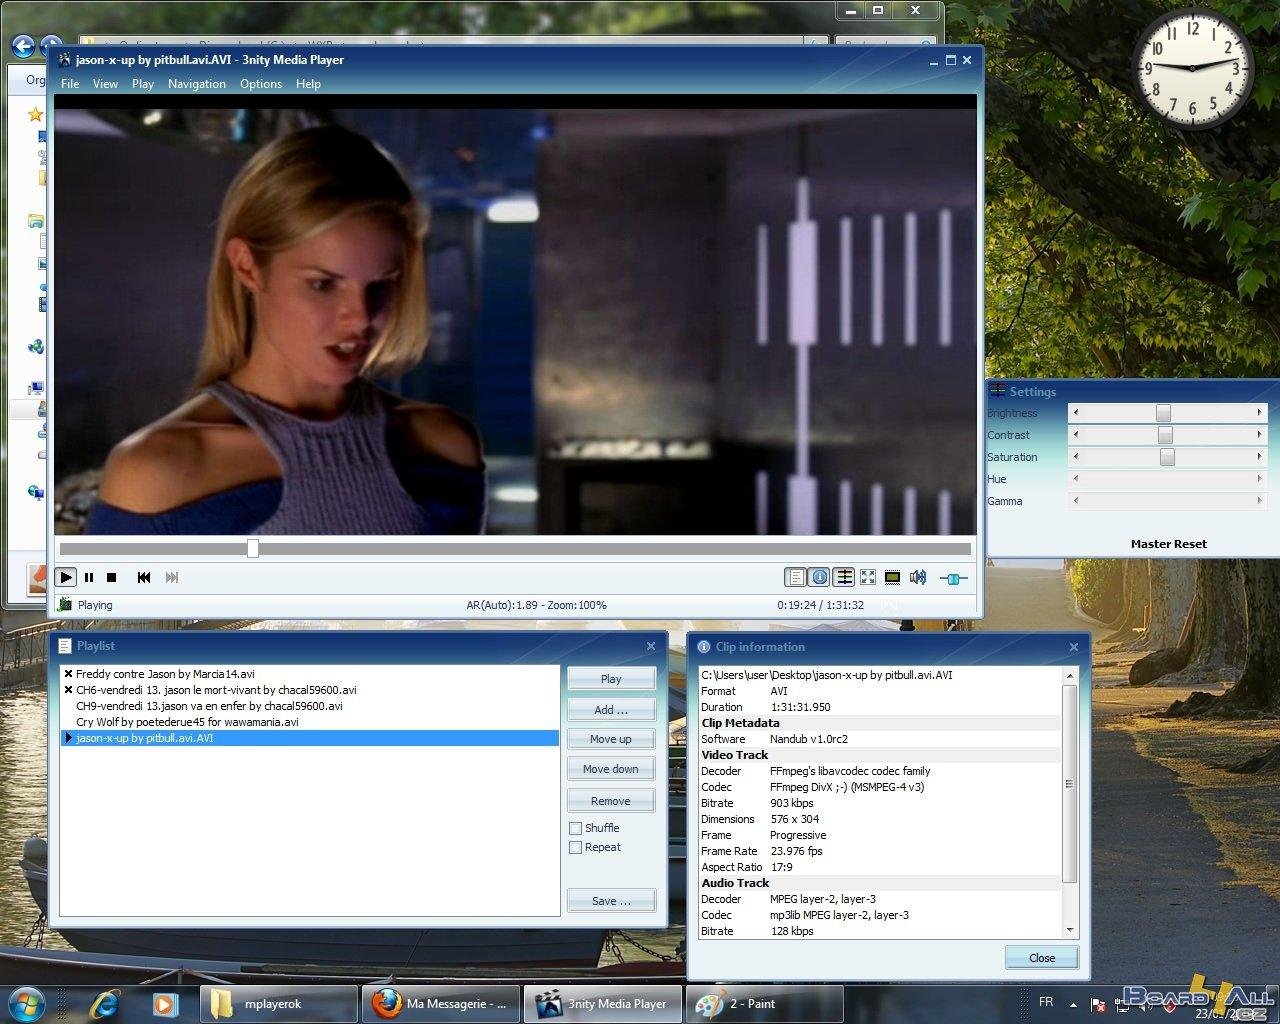Skip to the previous playlist track
Viewport: 1280px width, 1024px height.
pyautogui.click(x=144, y=577)
